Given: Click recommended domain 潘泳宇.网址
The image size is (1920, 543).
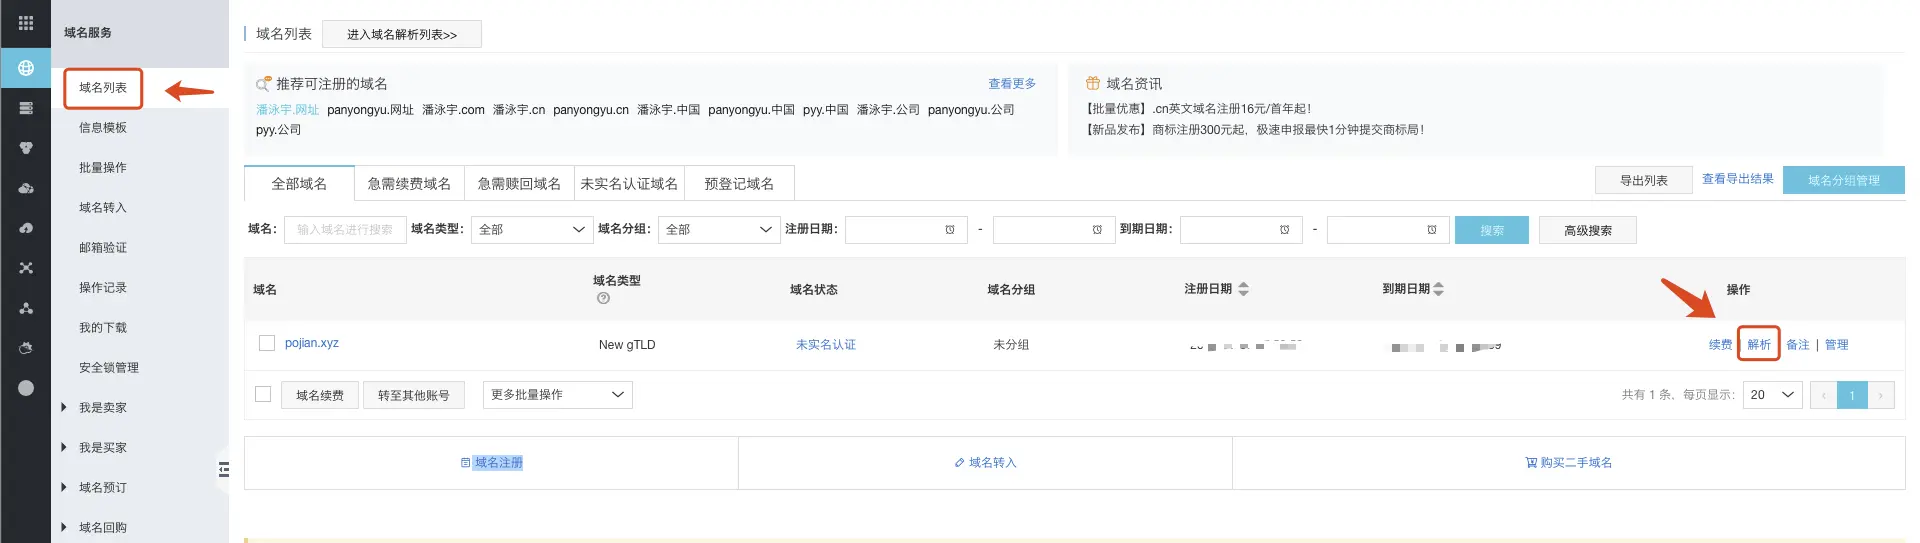Looking at the screenshot, I should 287,110.
